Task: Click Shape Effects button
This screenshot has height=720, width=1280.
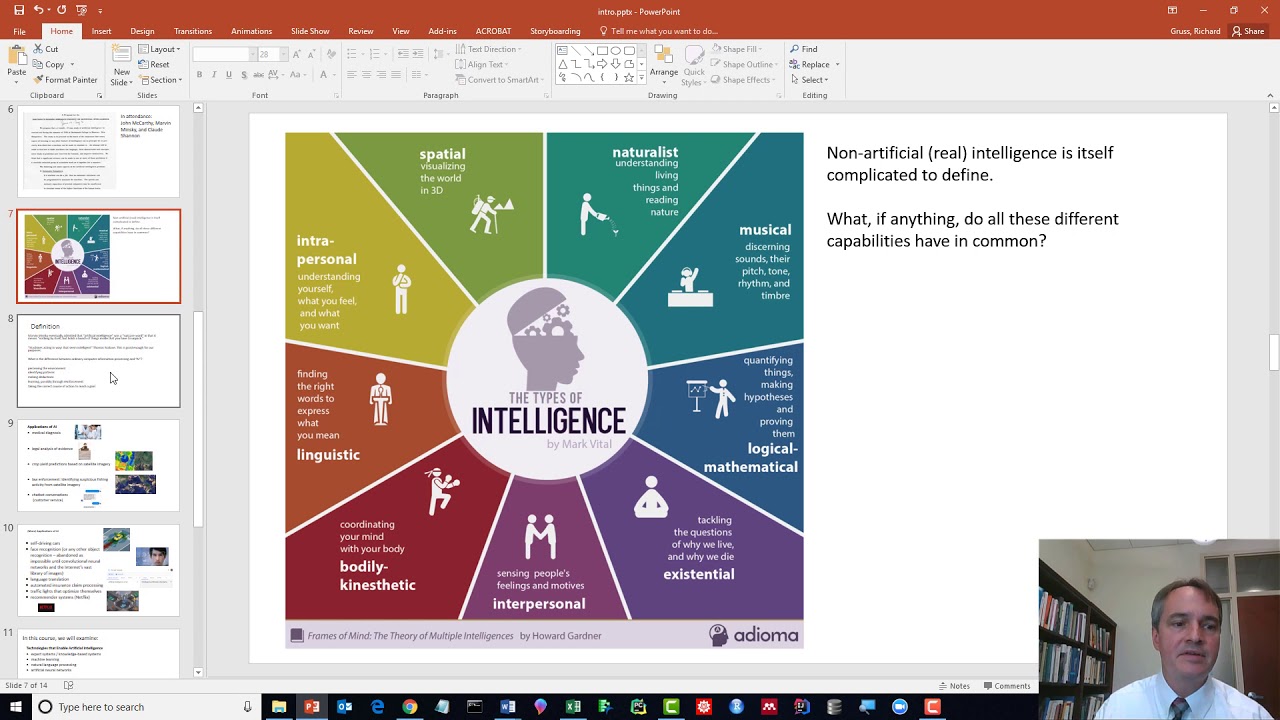Action: click(x=741, y=80)
